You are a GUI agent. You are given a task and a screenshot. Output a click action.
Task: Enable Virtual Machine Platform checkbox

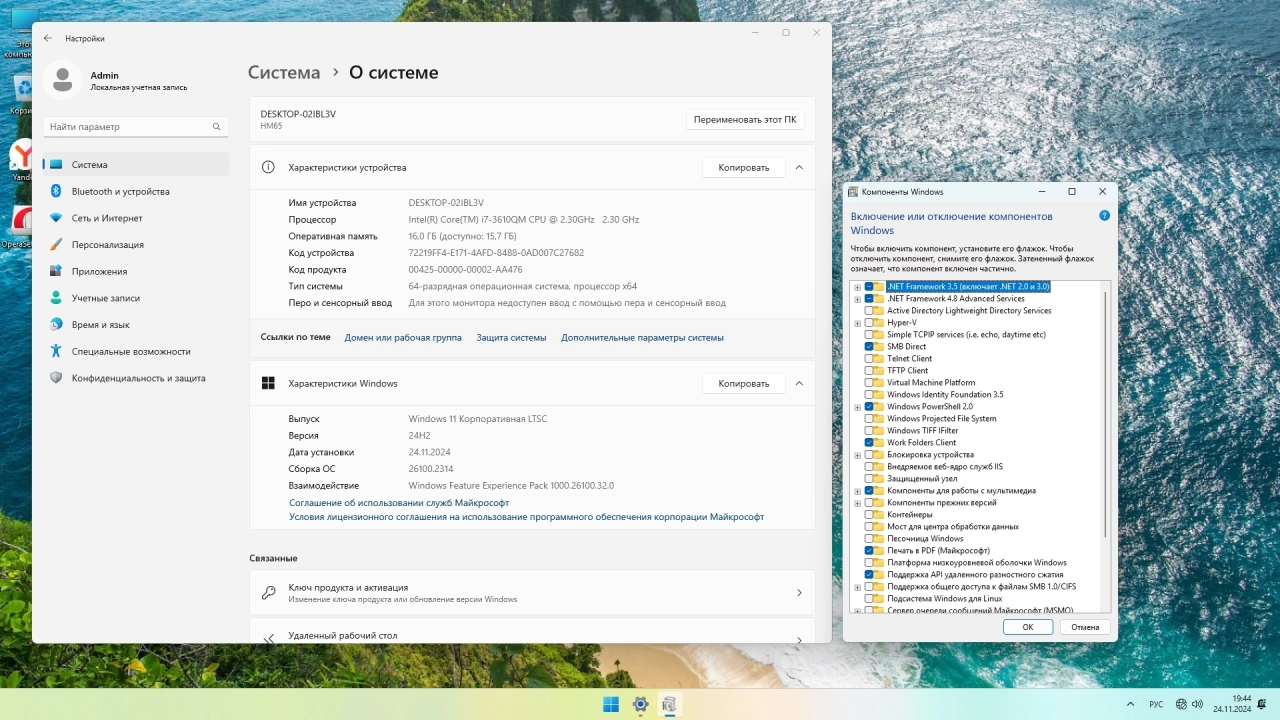869,383
